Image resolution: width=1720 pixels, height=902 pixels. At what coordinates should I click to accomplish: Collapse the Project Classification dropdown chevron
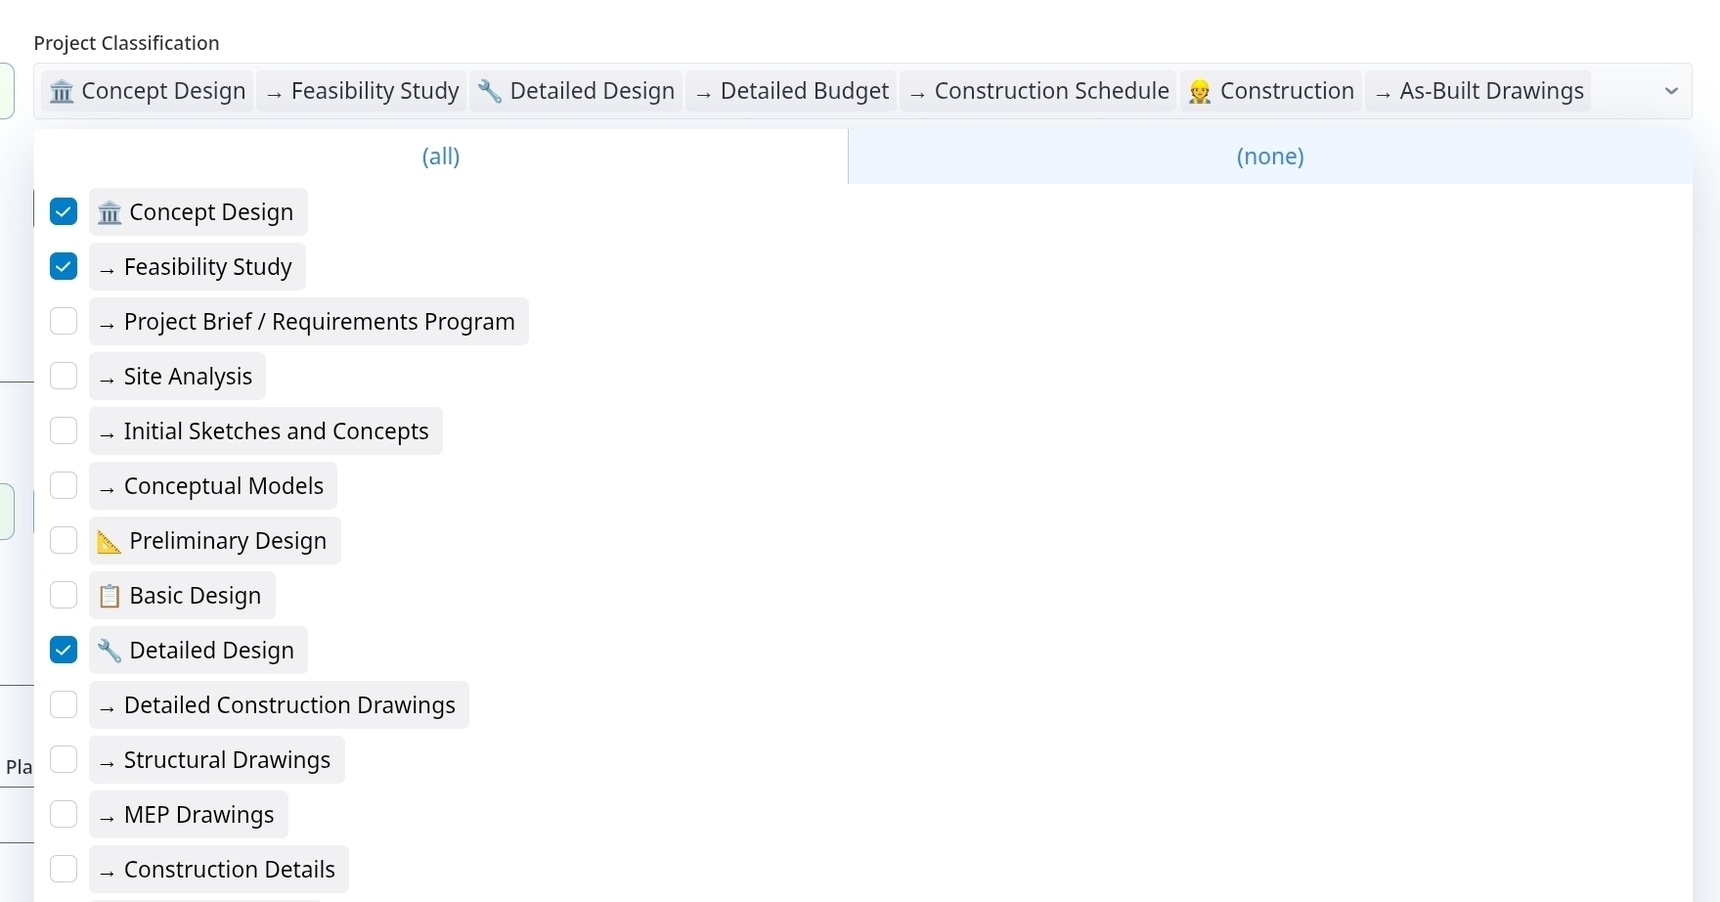click(1671, 91)
